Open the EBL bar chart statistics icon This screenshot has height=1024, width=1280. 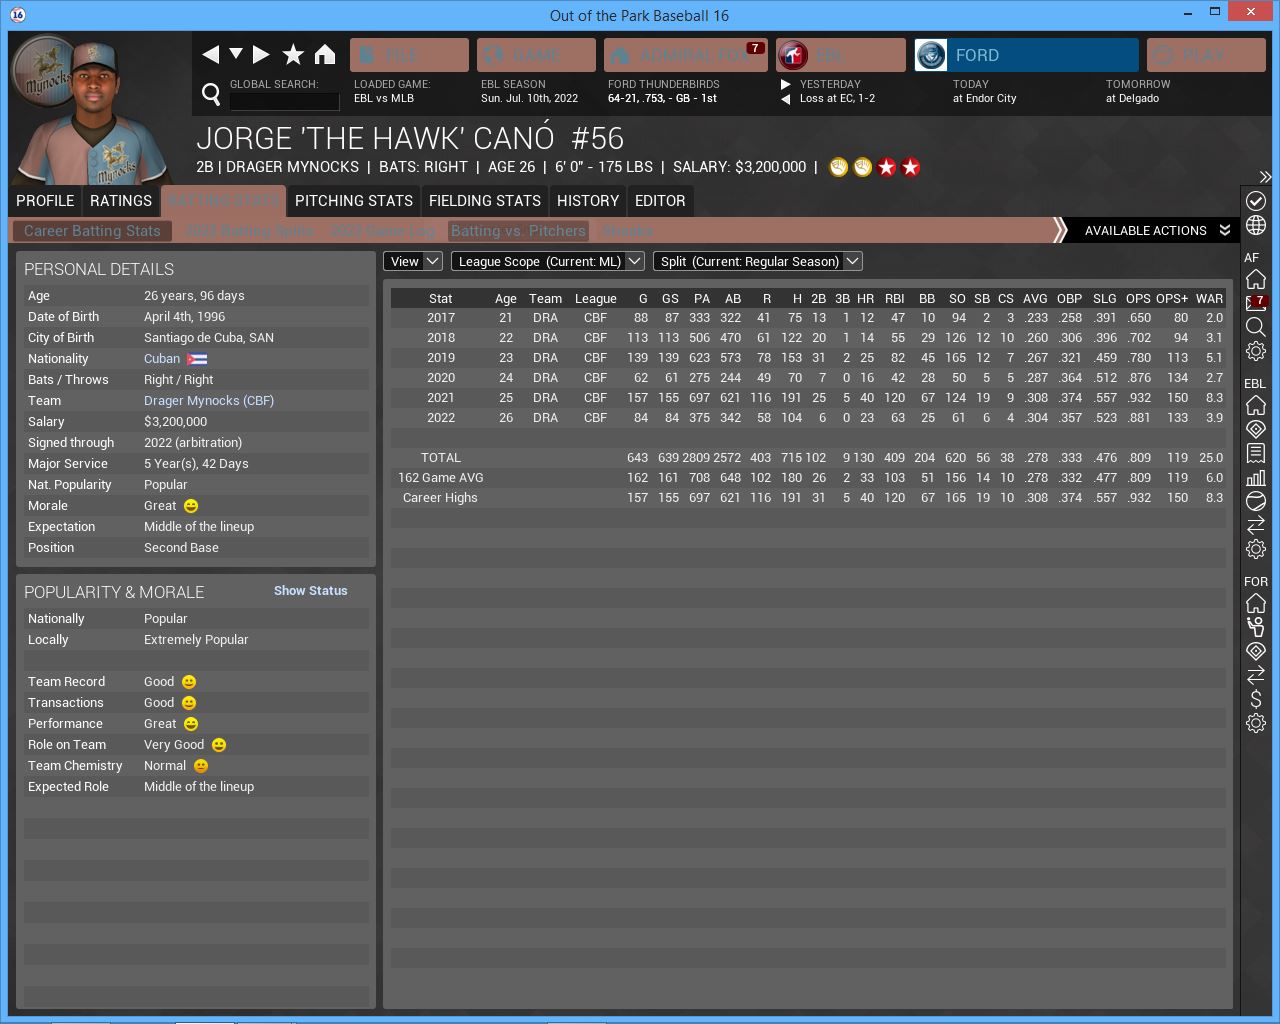pyautogui.click(x=1256, y=477)
